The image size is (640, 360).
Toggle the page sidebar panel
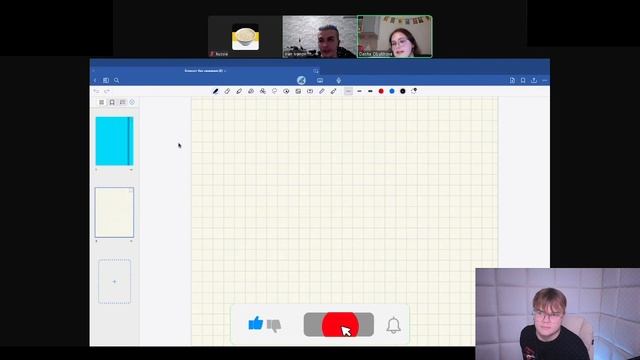106,80
